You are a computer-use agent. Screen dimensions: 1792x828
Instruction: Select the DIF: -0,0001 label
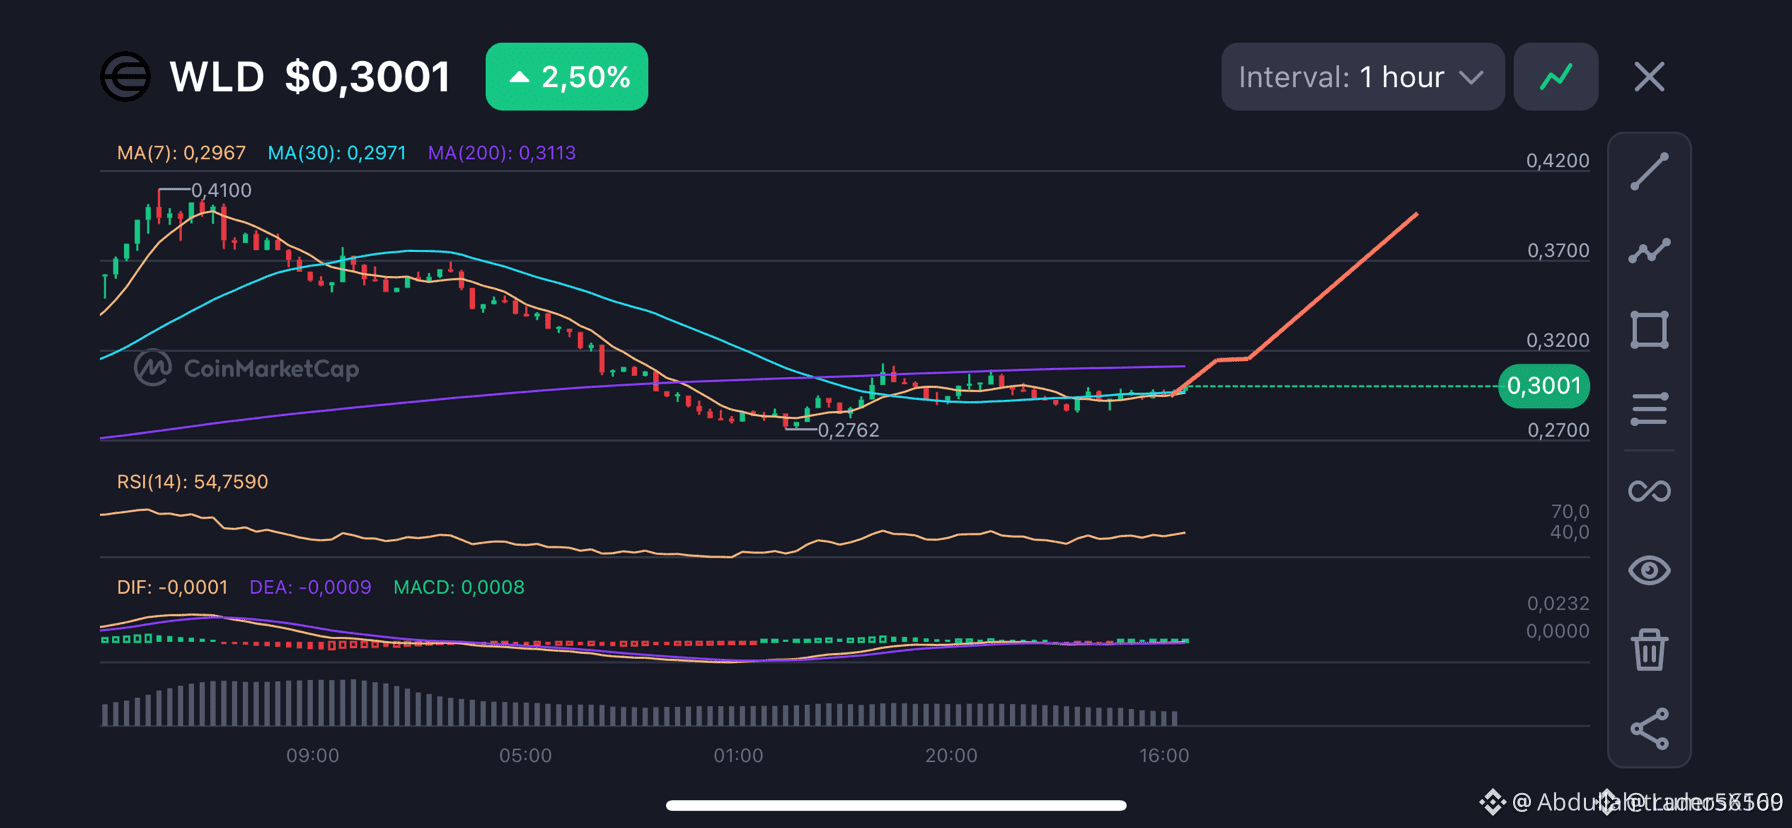click(x=172, y=587)
